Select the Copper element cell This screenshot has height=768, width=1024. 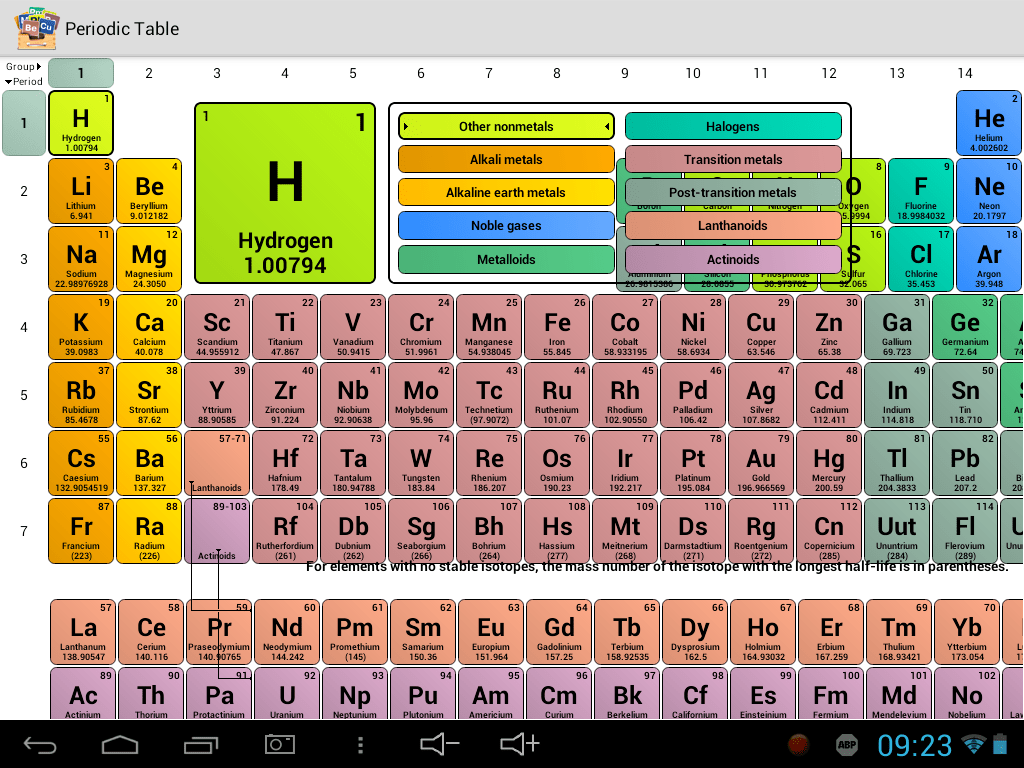761,327
